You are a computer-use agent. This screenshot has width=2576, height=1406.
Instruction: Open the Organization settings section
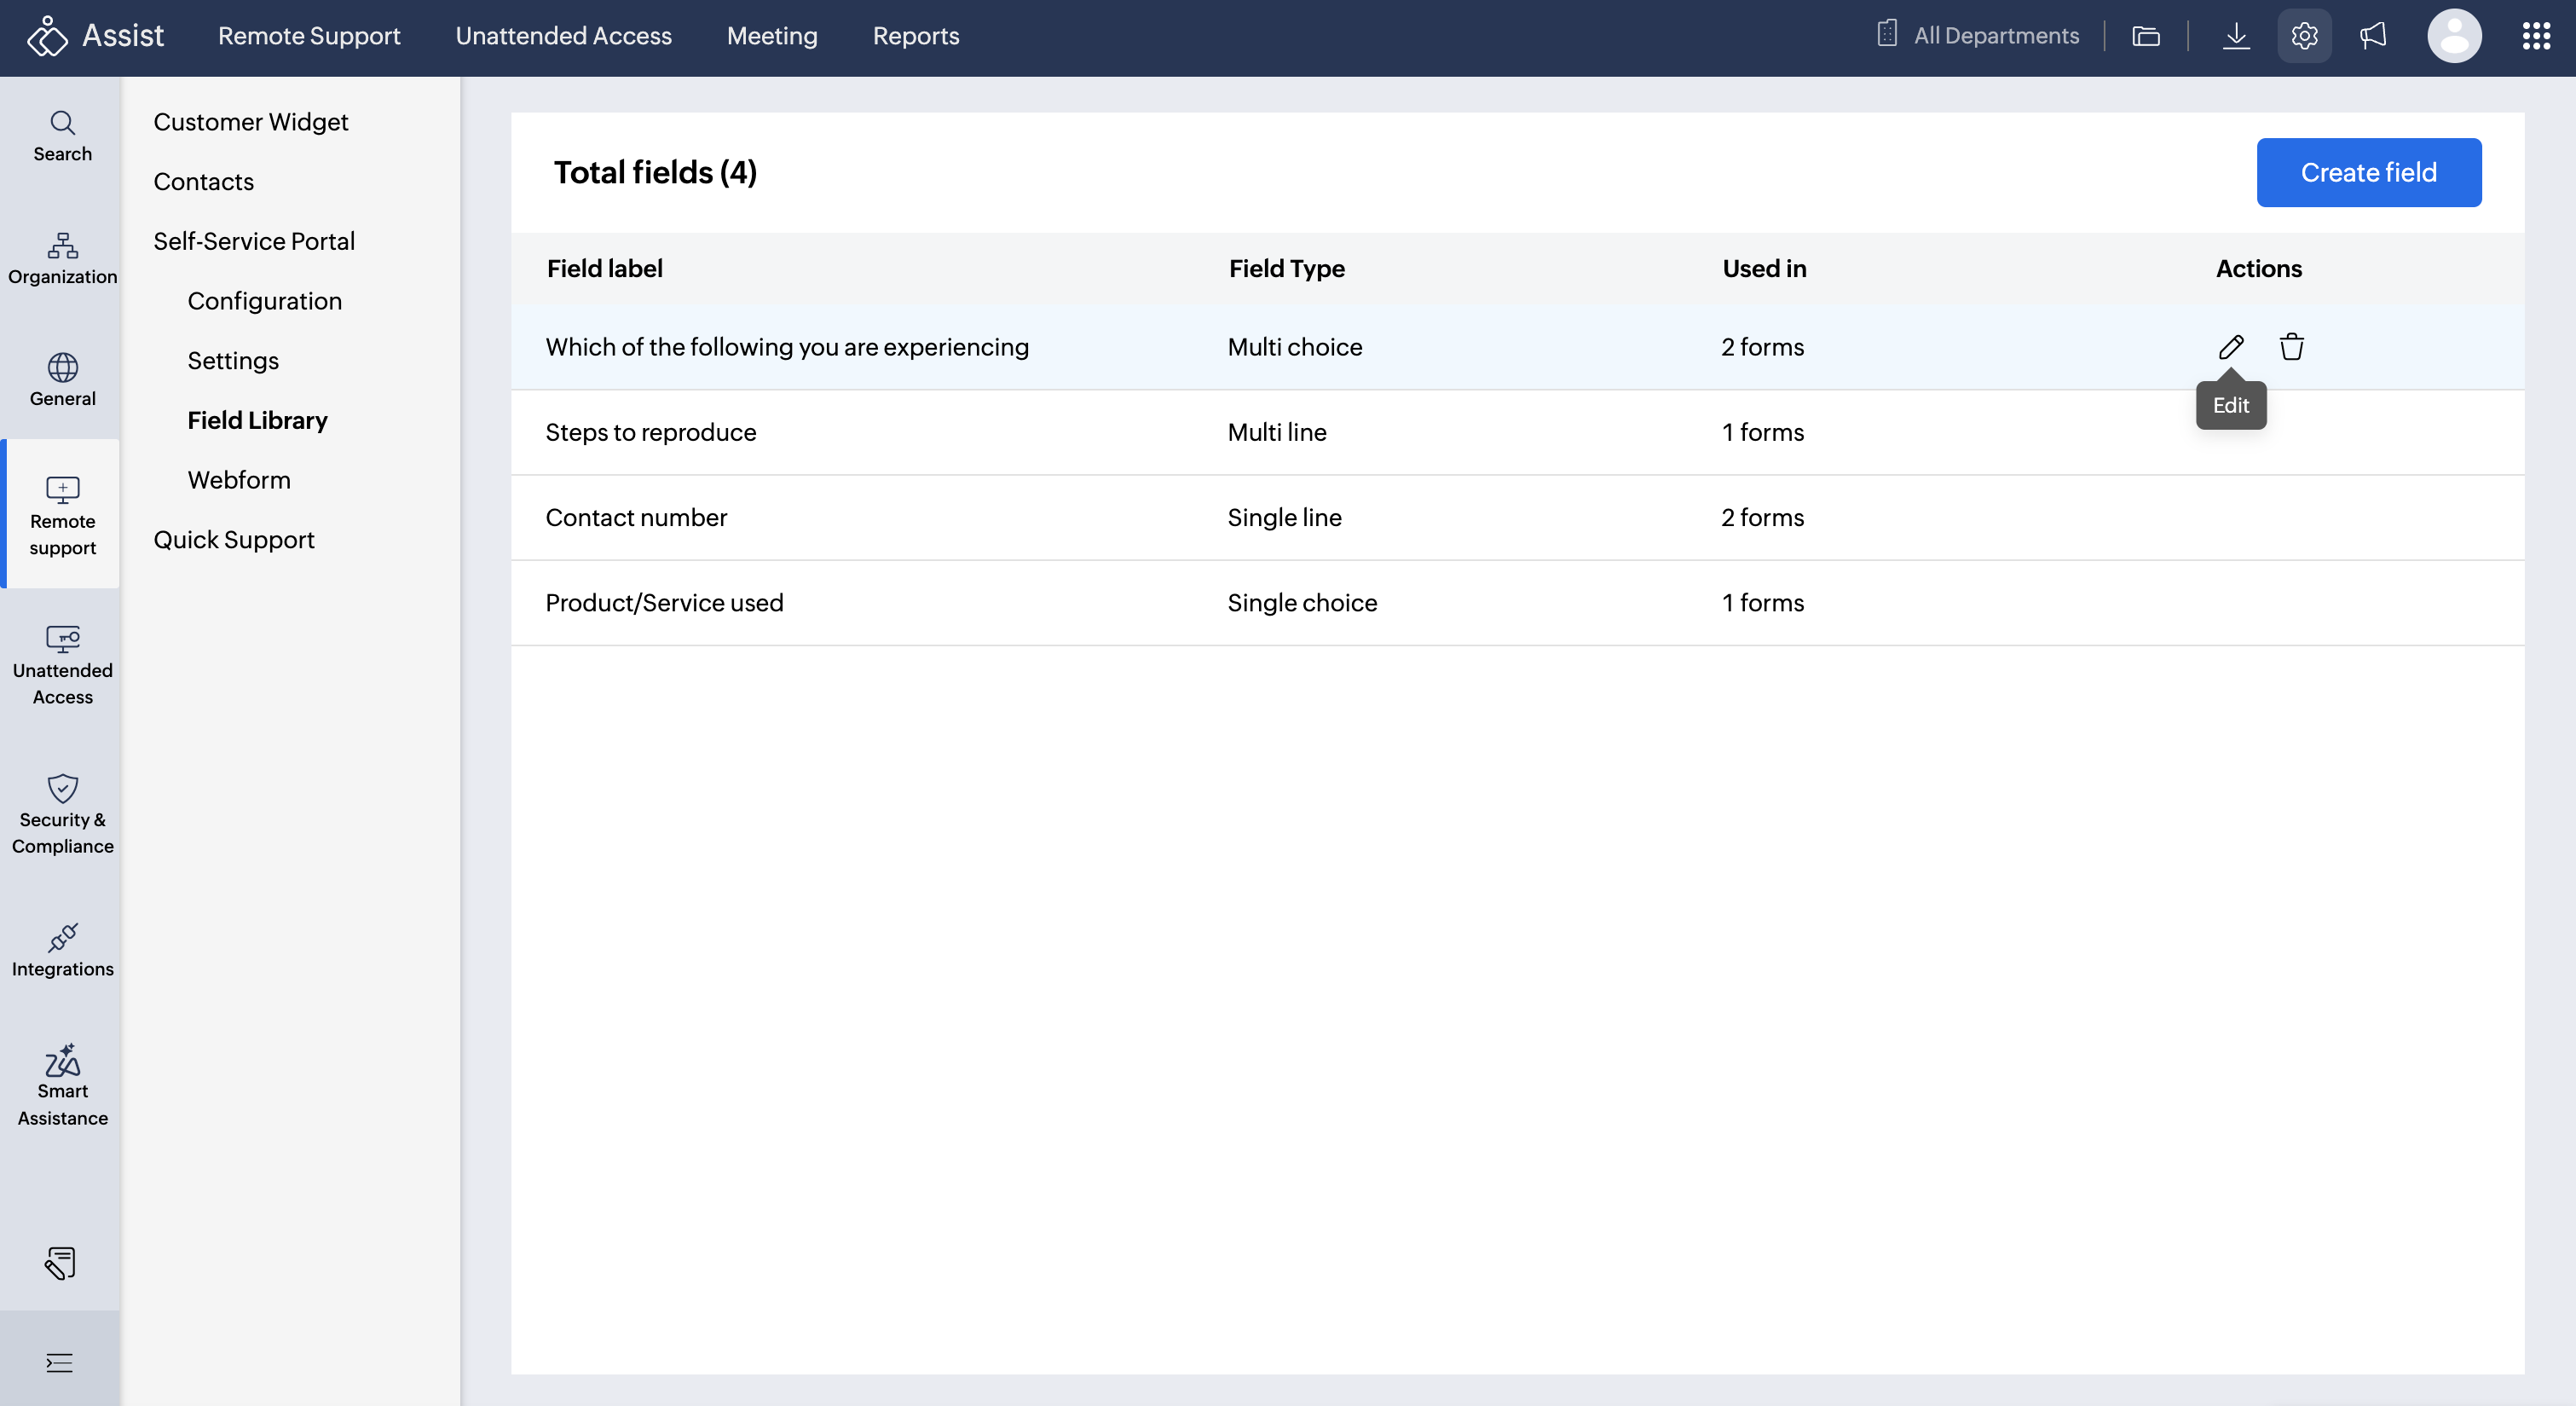point(62,258)
